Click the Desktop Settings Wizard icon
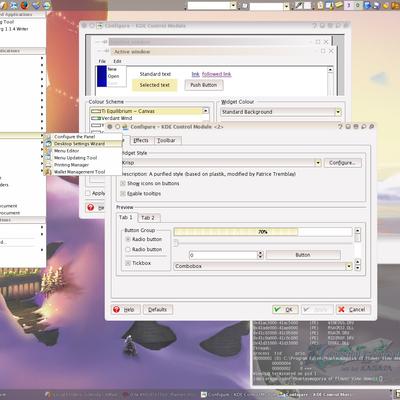This screenshot has height=400, width=400. tap(48, 144)
